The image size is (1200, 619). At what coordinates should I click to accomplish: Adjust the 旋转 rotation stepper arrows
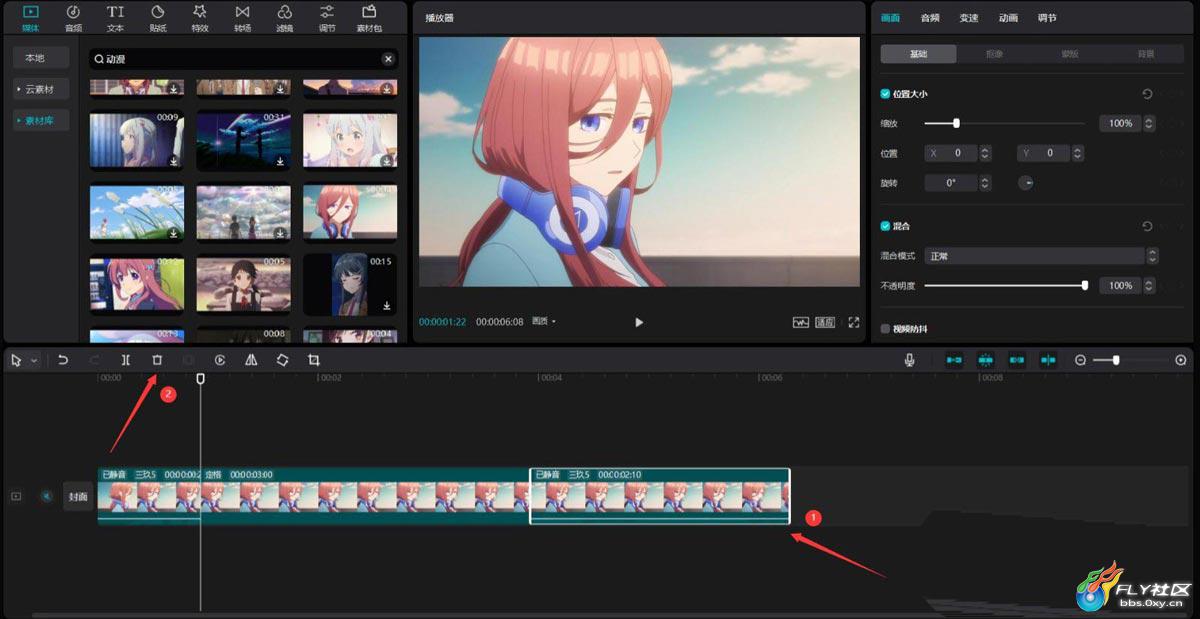986,183
